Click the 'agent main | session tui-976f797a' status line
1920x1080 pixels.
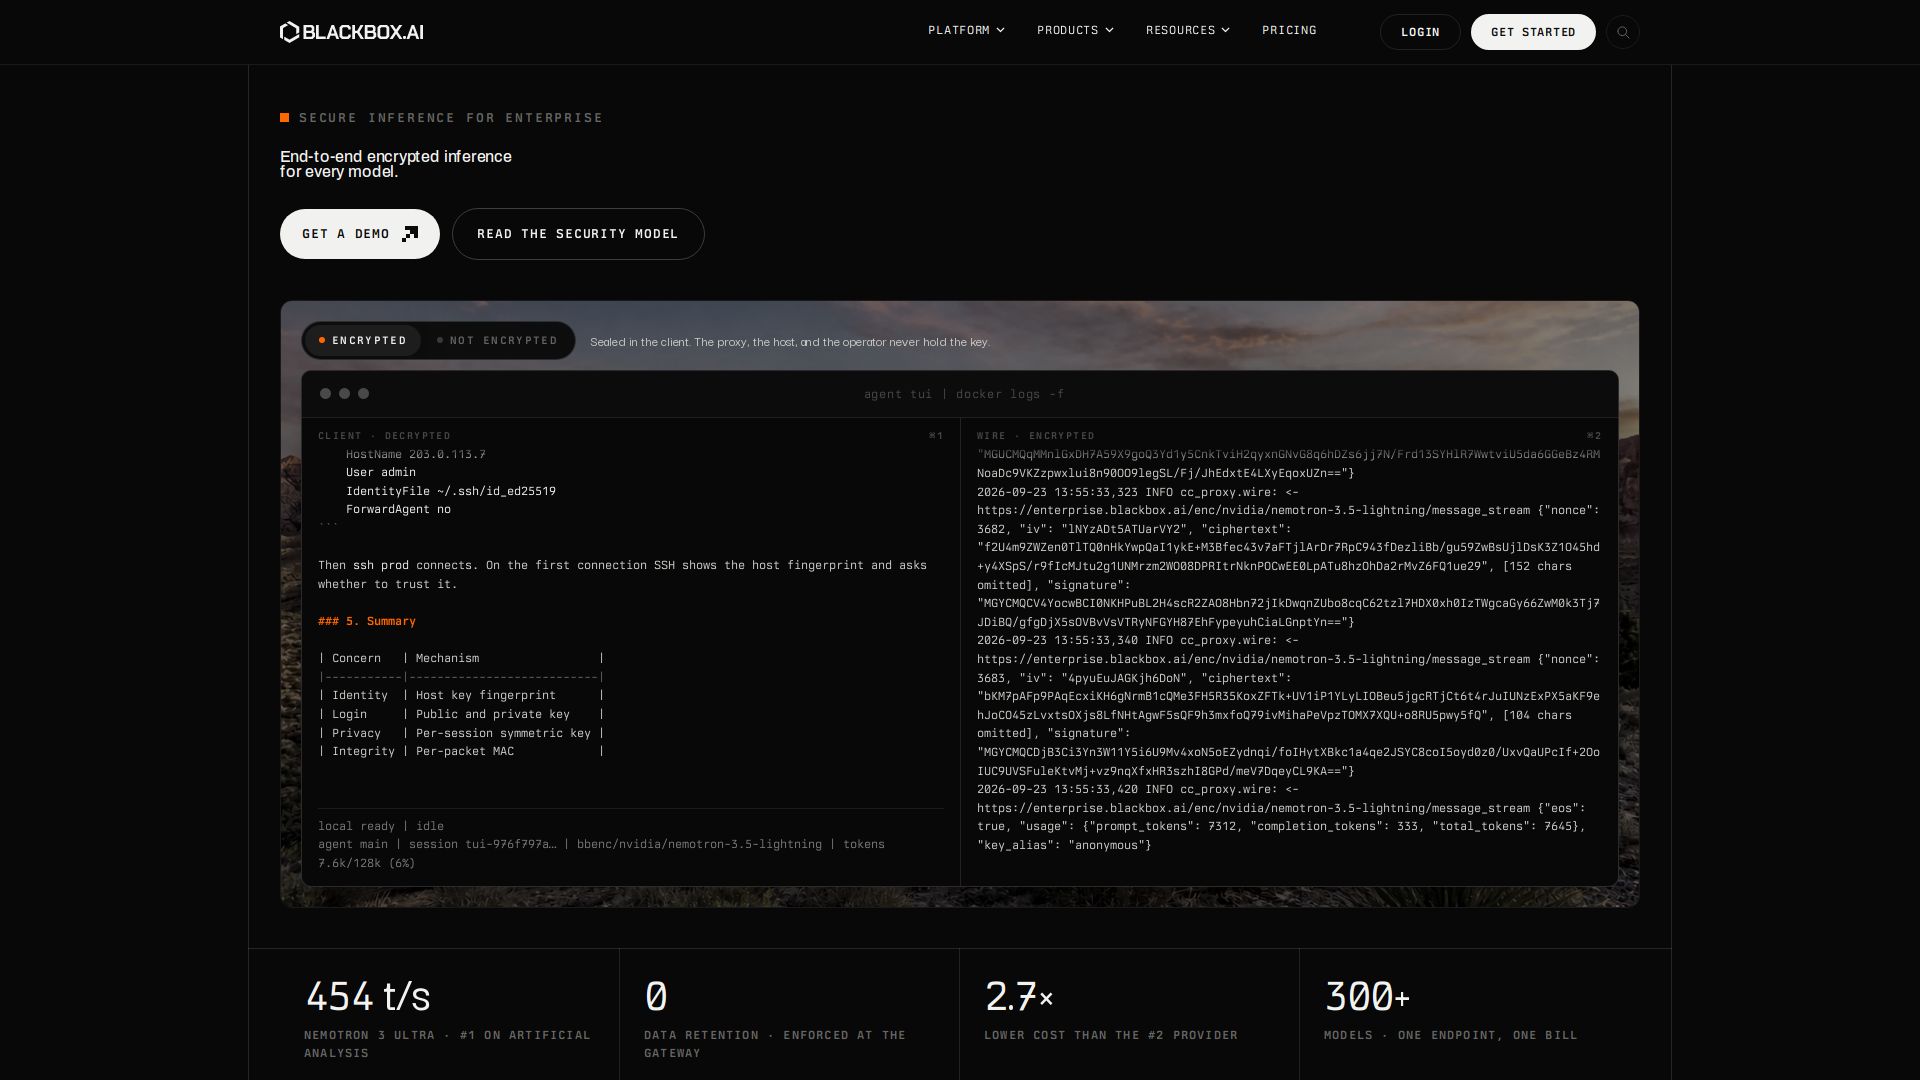tap(601, 844)
